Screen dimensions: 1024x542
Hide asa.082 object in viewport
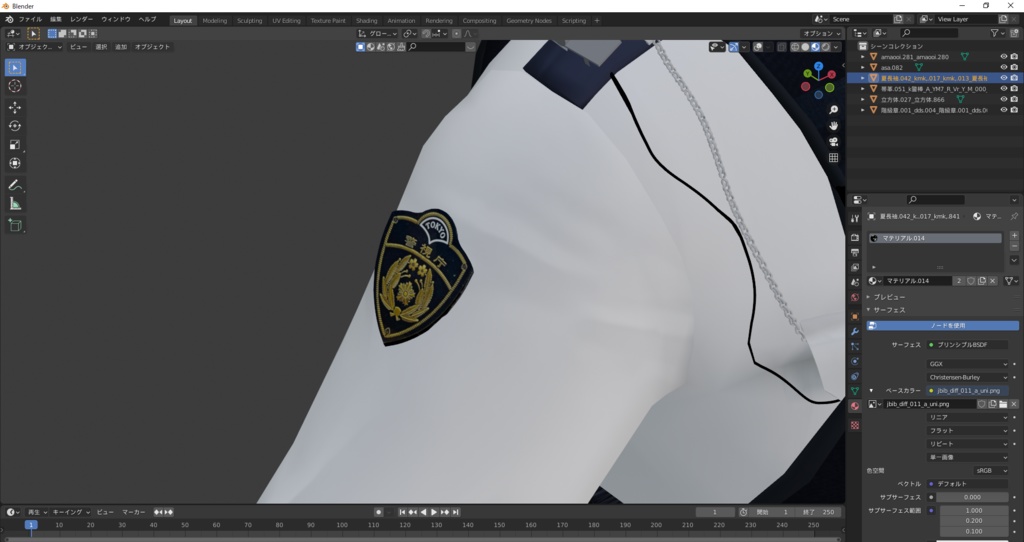pos(1004,67)
